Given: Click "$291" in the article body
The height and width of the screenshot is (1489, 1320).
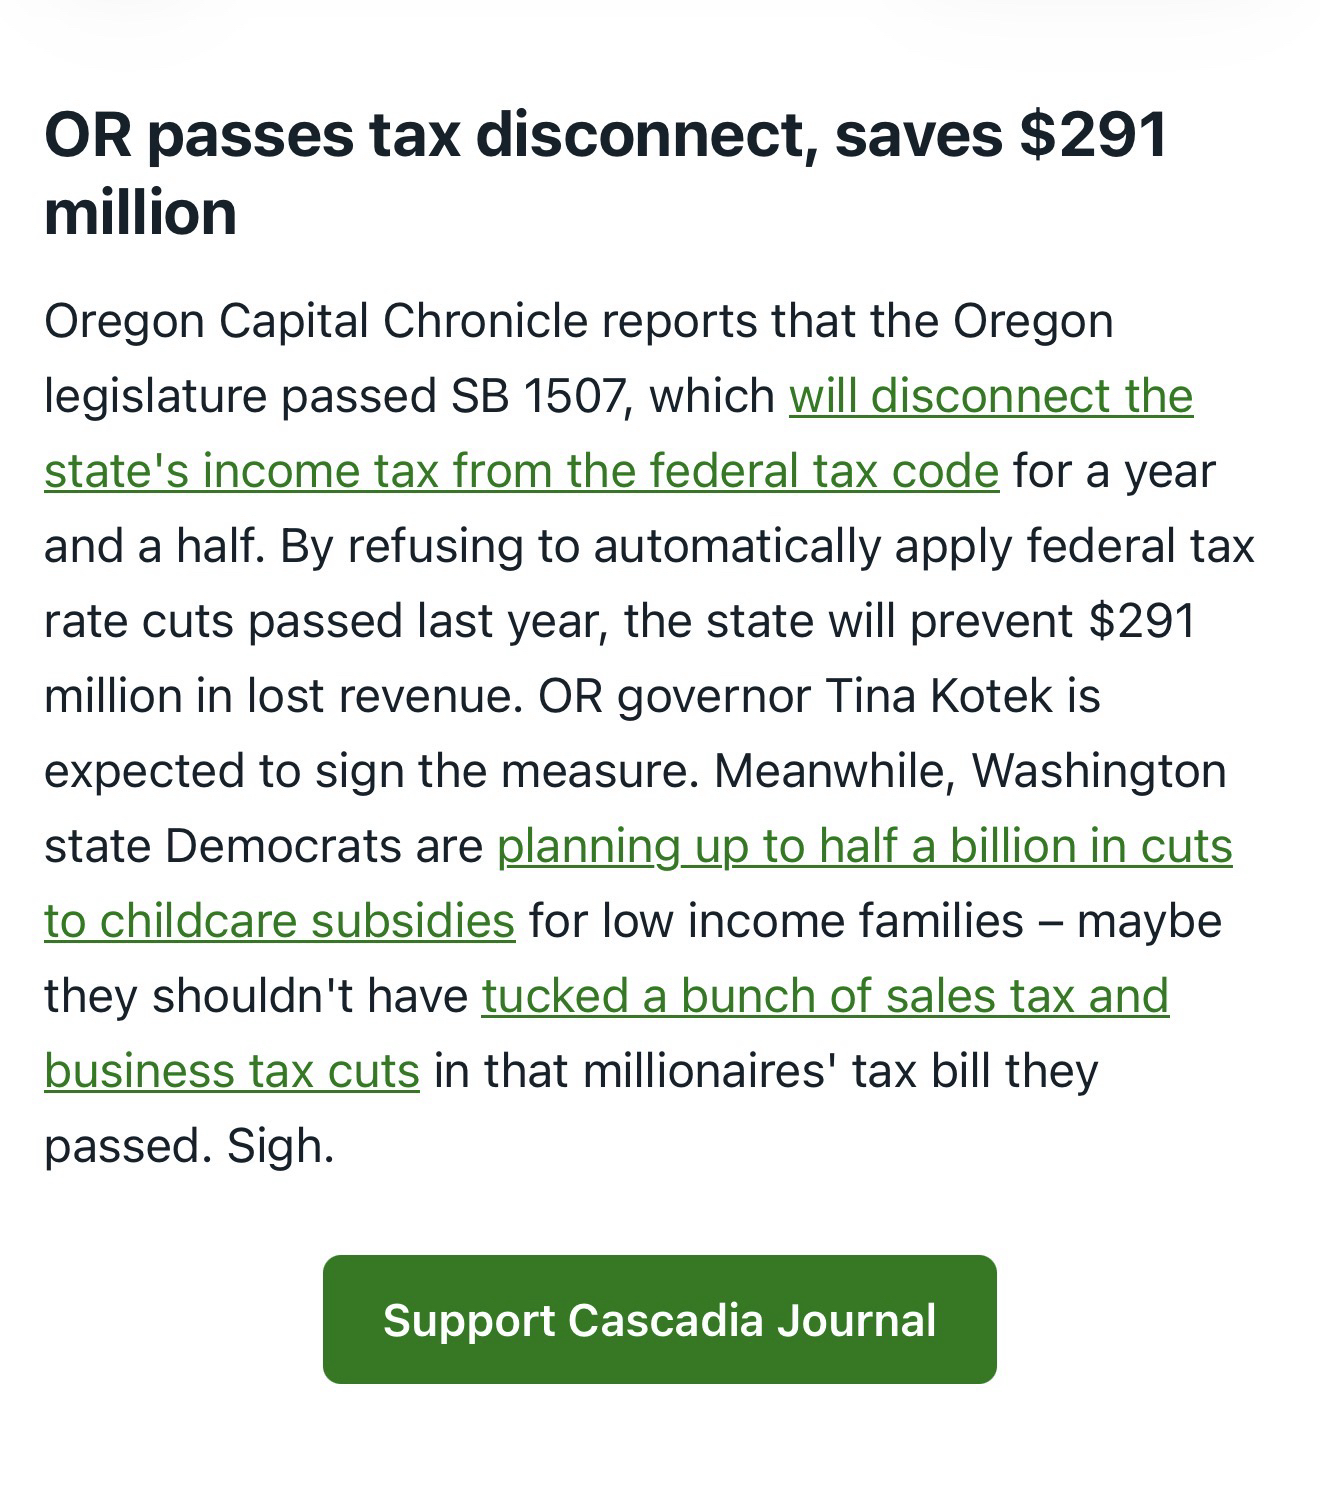Looking at the screenshot, I should [x=1141, y=622].
